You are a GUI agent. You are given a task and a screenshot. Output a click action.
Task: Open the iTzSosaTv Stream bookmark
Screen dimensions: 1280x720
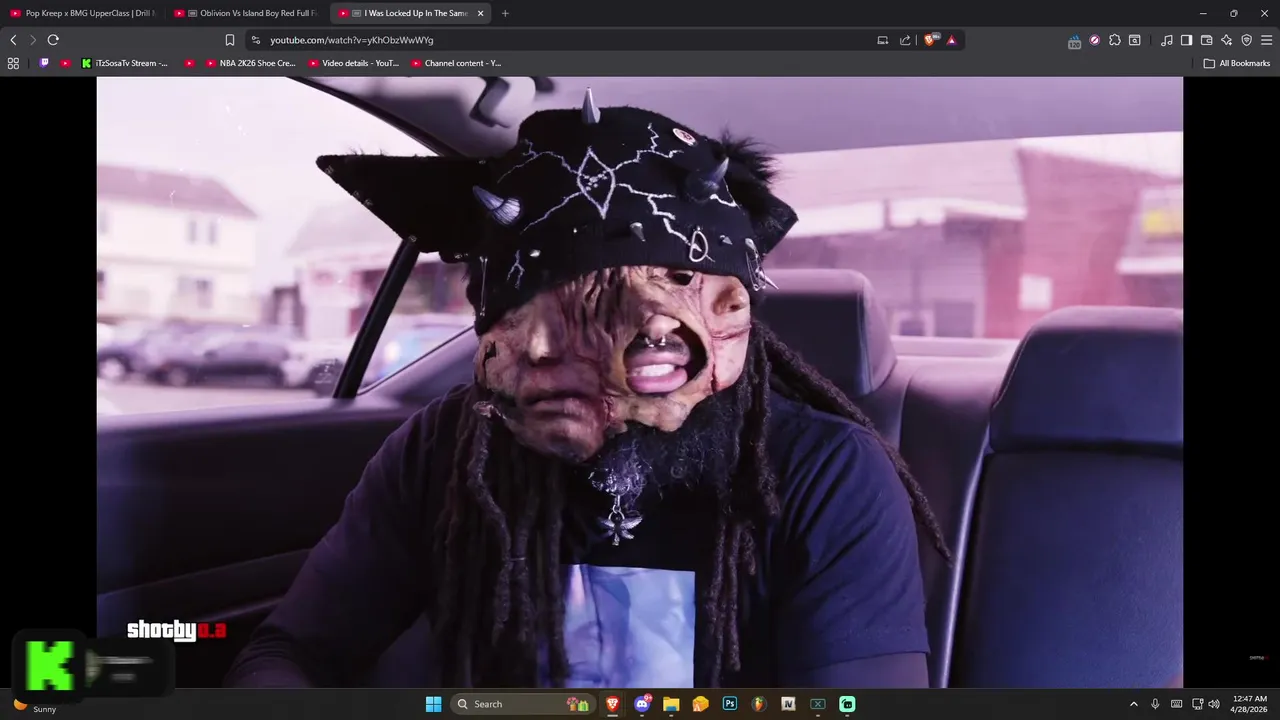coord(125,63)
